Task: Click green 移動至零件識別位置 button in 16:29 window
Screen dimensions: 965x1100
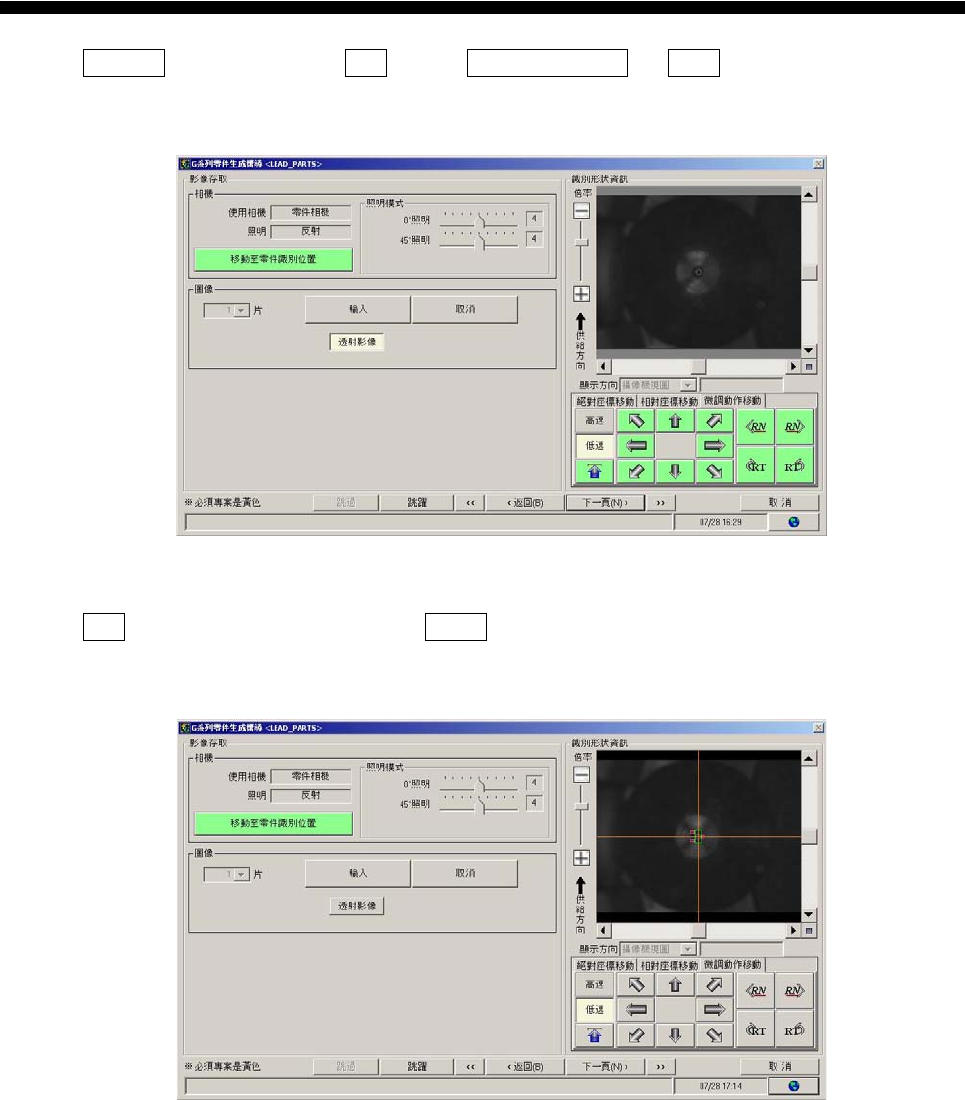Action: [274, 259]
